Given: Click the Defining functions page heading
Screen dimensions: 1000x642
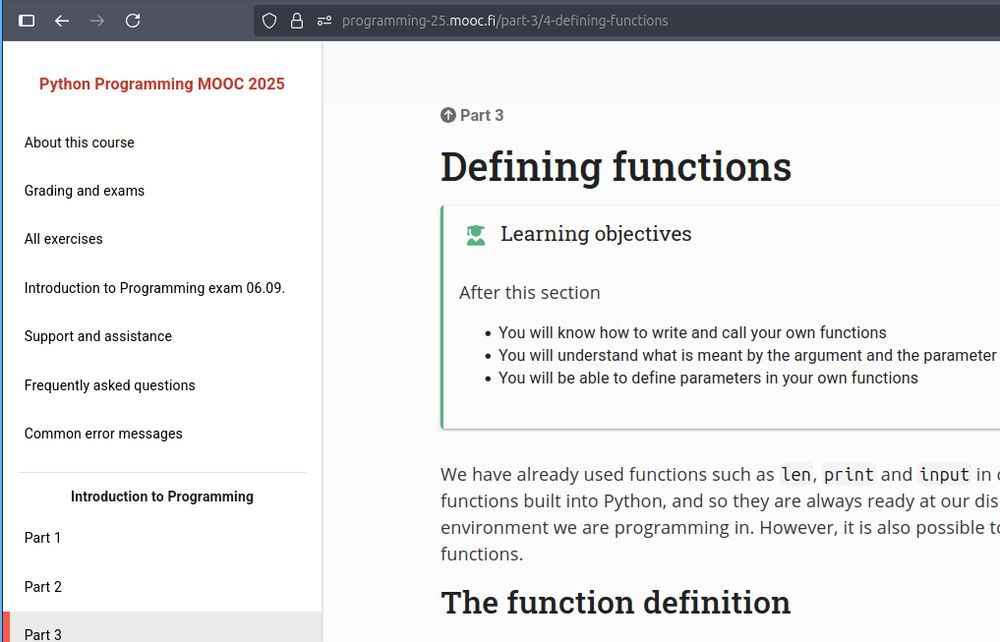Looking at the screenshot, I should pyautogui.click(x=615, y=167).
